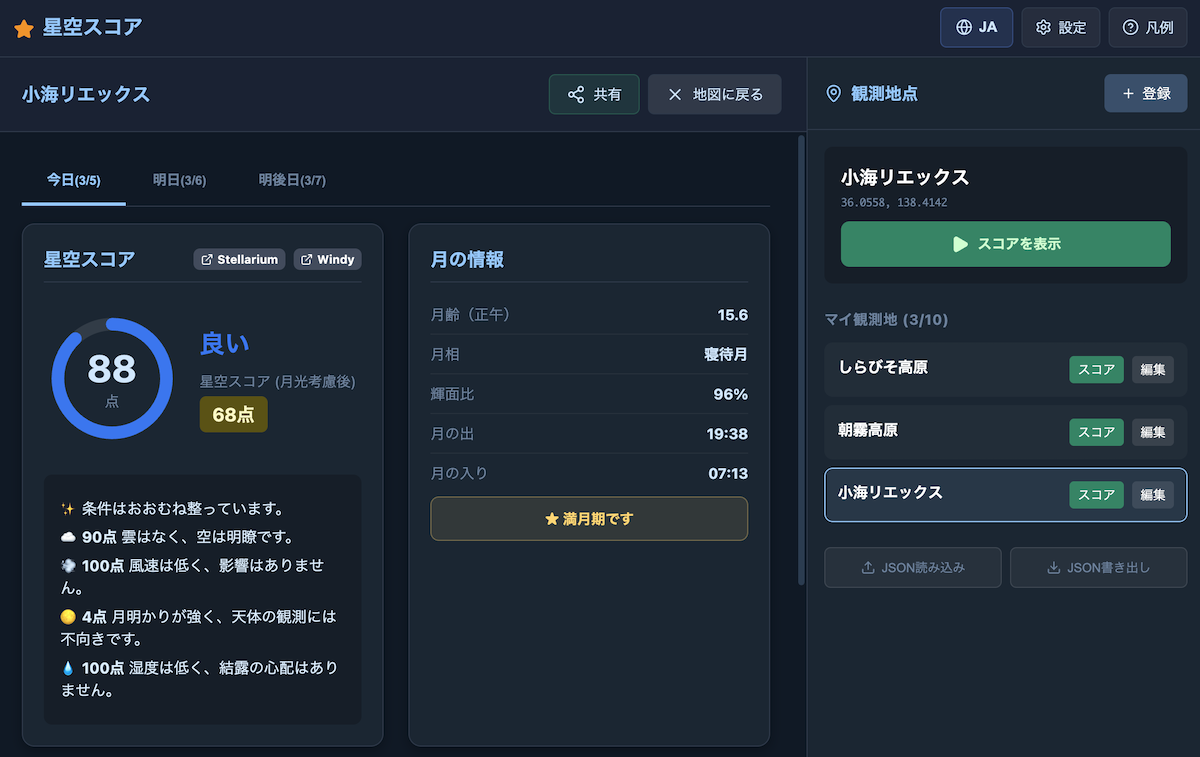Click 編集 for 朝霧高原

tap(1152, 431)
